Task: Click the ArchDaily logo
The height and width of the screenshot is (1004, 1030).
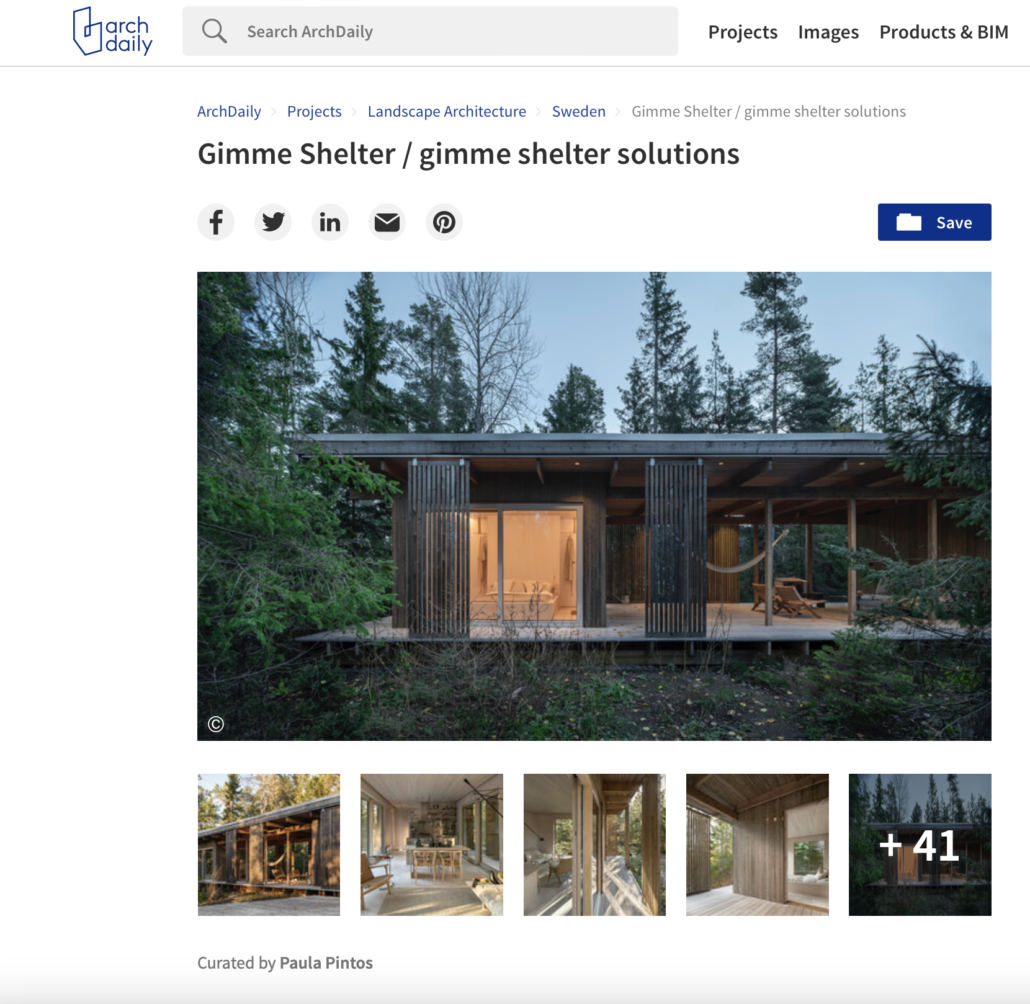Action: 112,32
